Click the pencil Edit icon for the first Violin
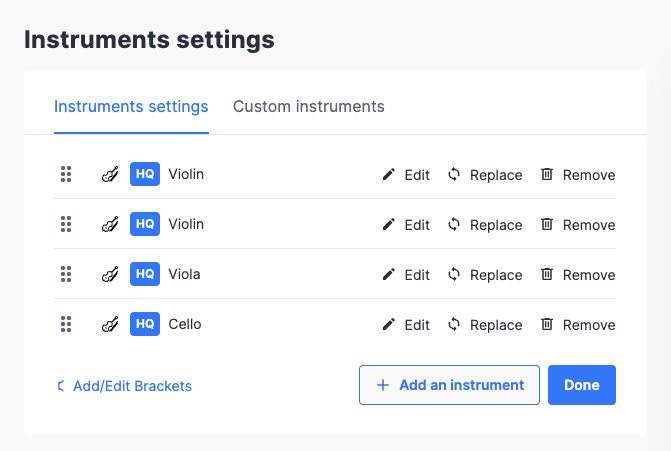 tap(389, 175)
